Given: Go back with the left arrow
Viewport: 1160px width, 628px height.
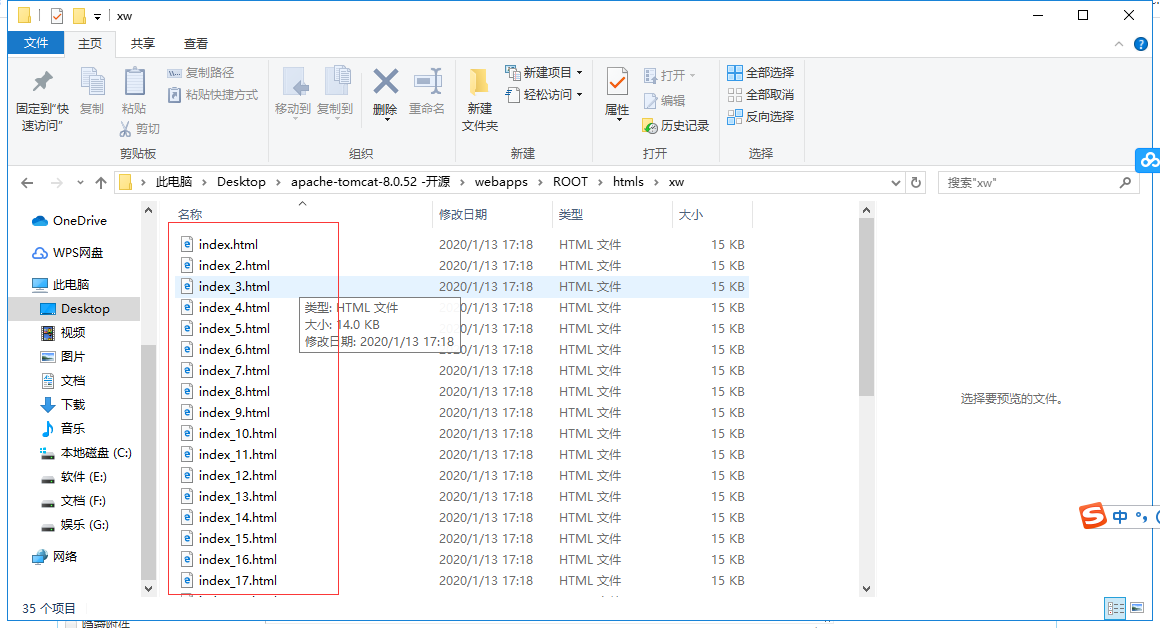Looking at the screenshot, I should click(27, 183).
